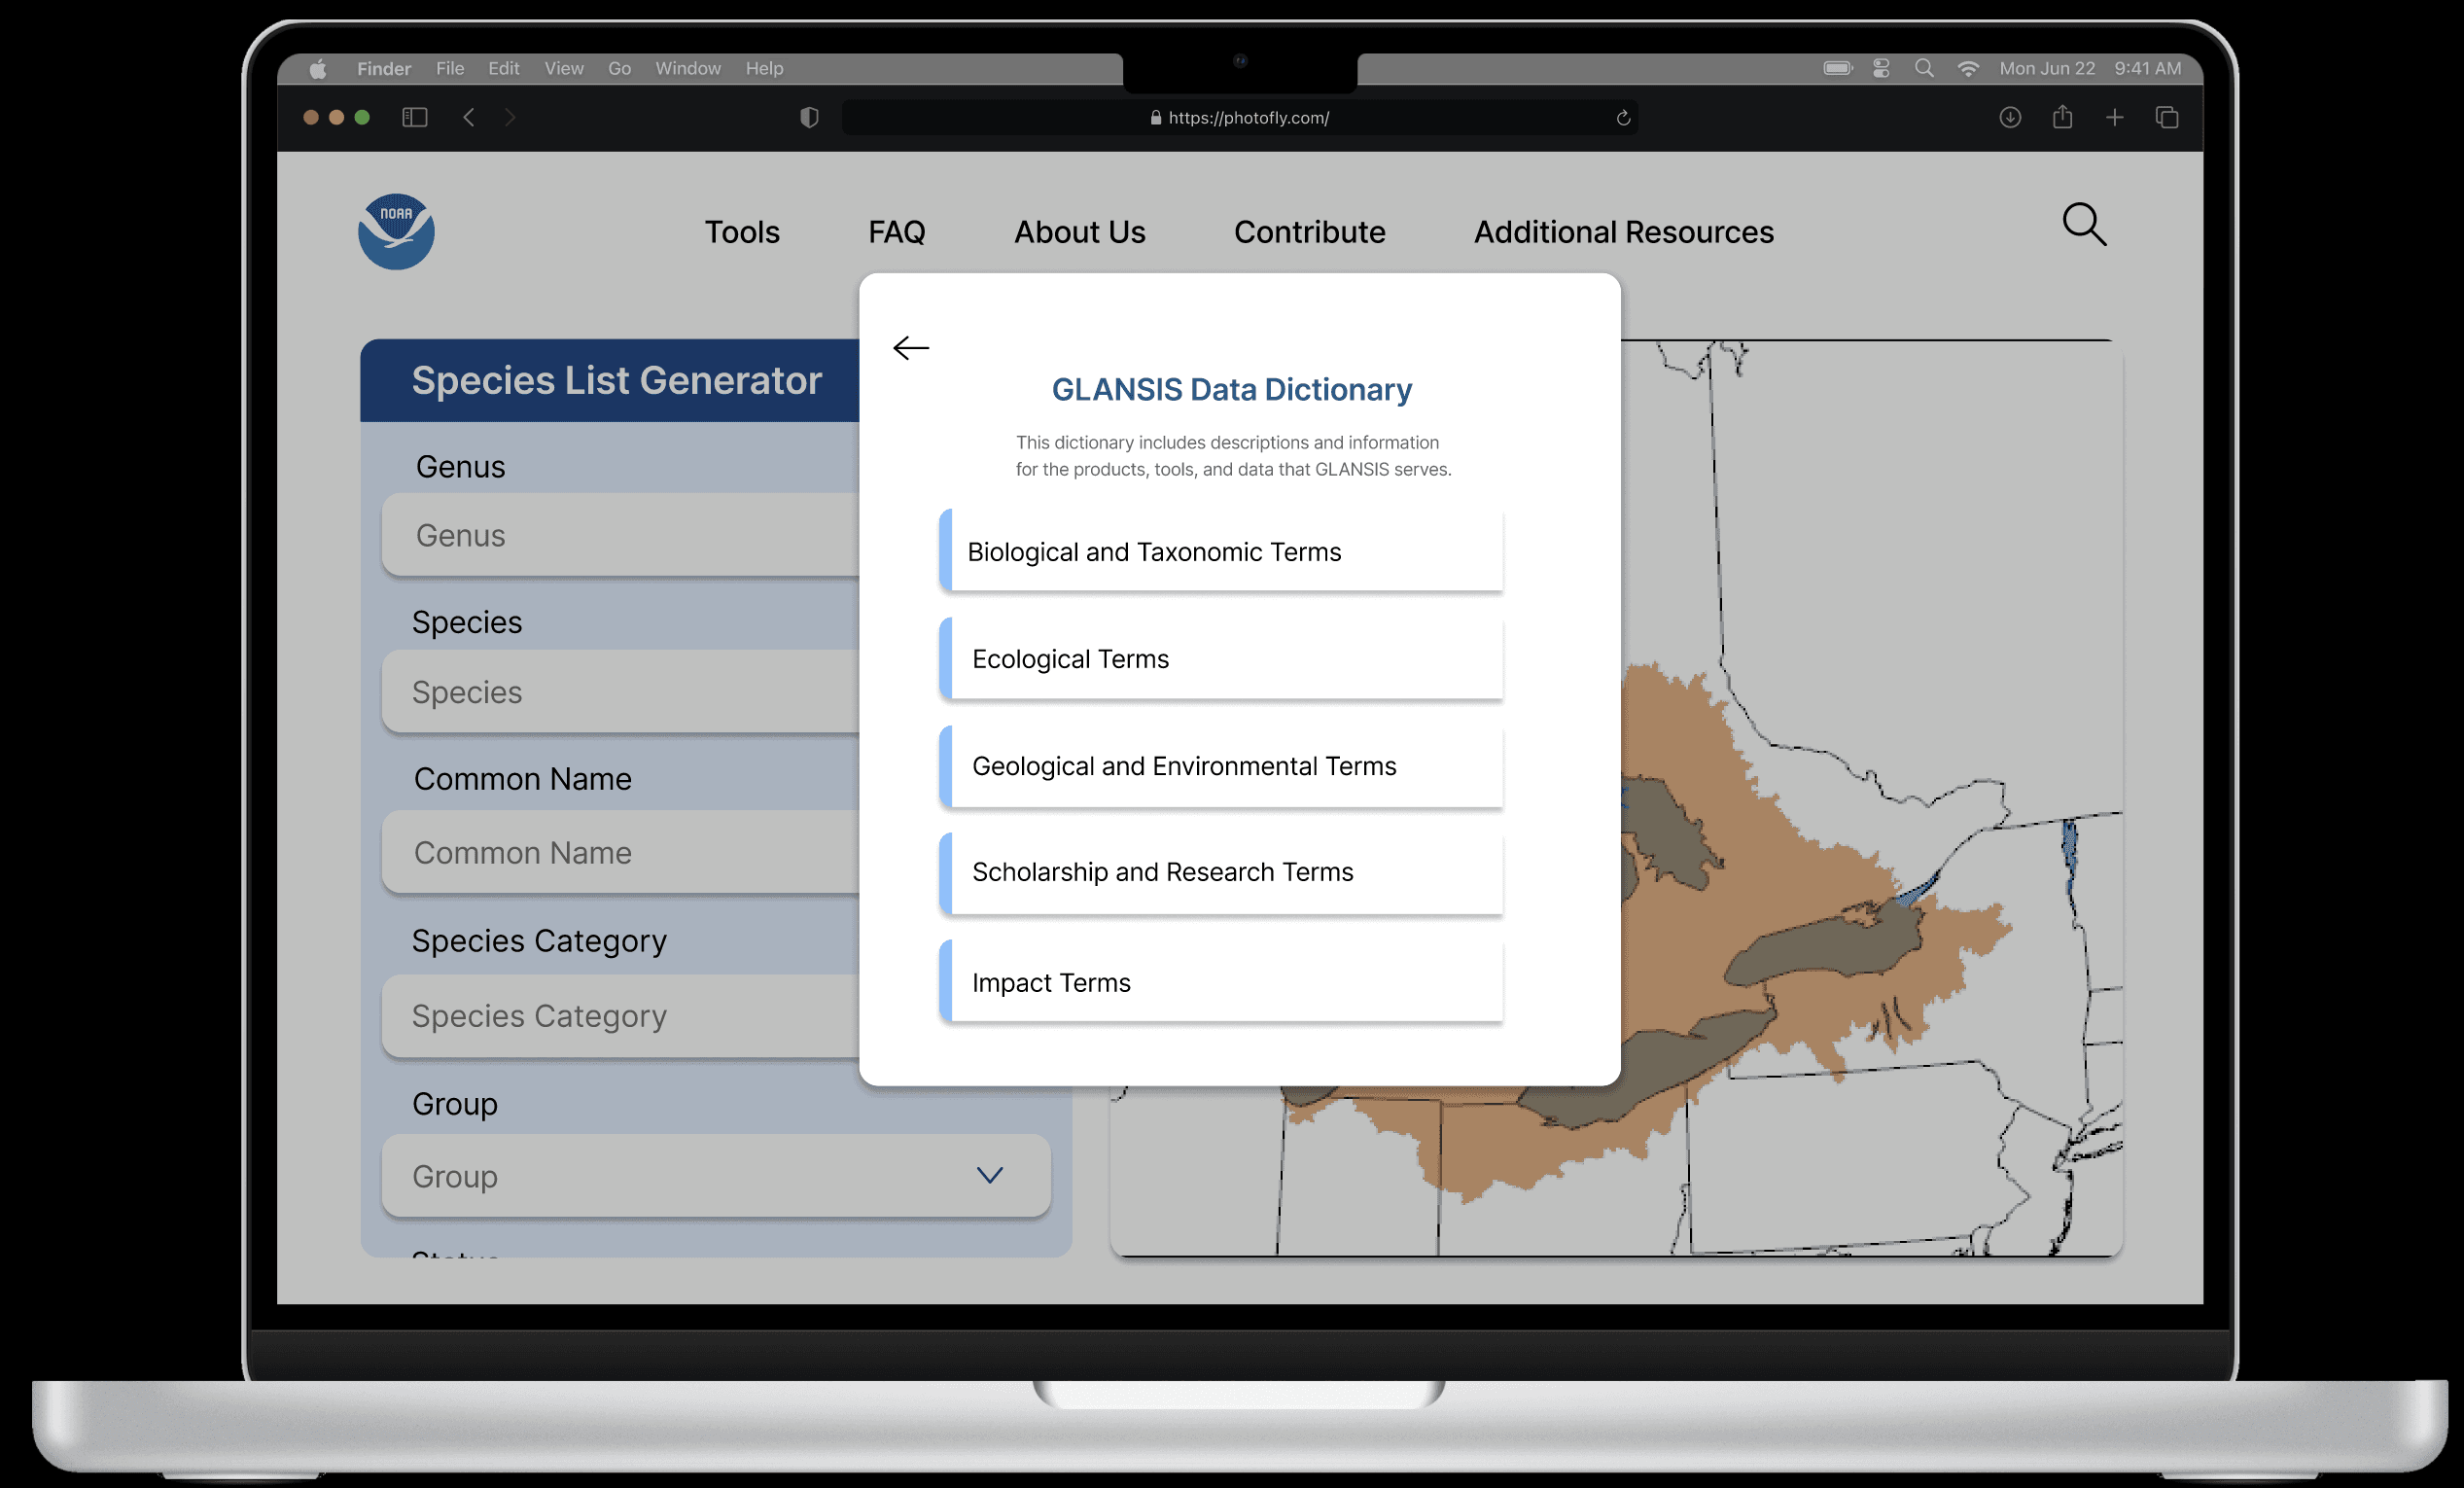Expand the Group dropdown chevron
The width and height of the screenshot is (2464, 1488).
pos(989,1175)
